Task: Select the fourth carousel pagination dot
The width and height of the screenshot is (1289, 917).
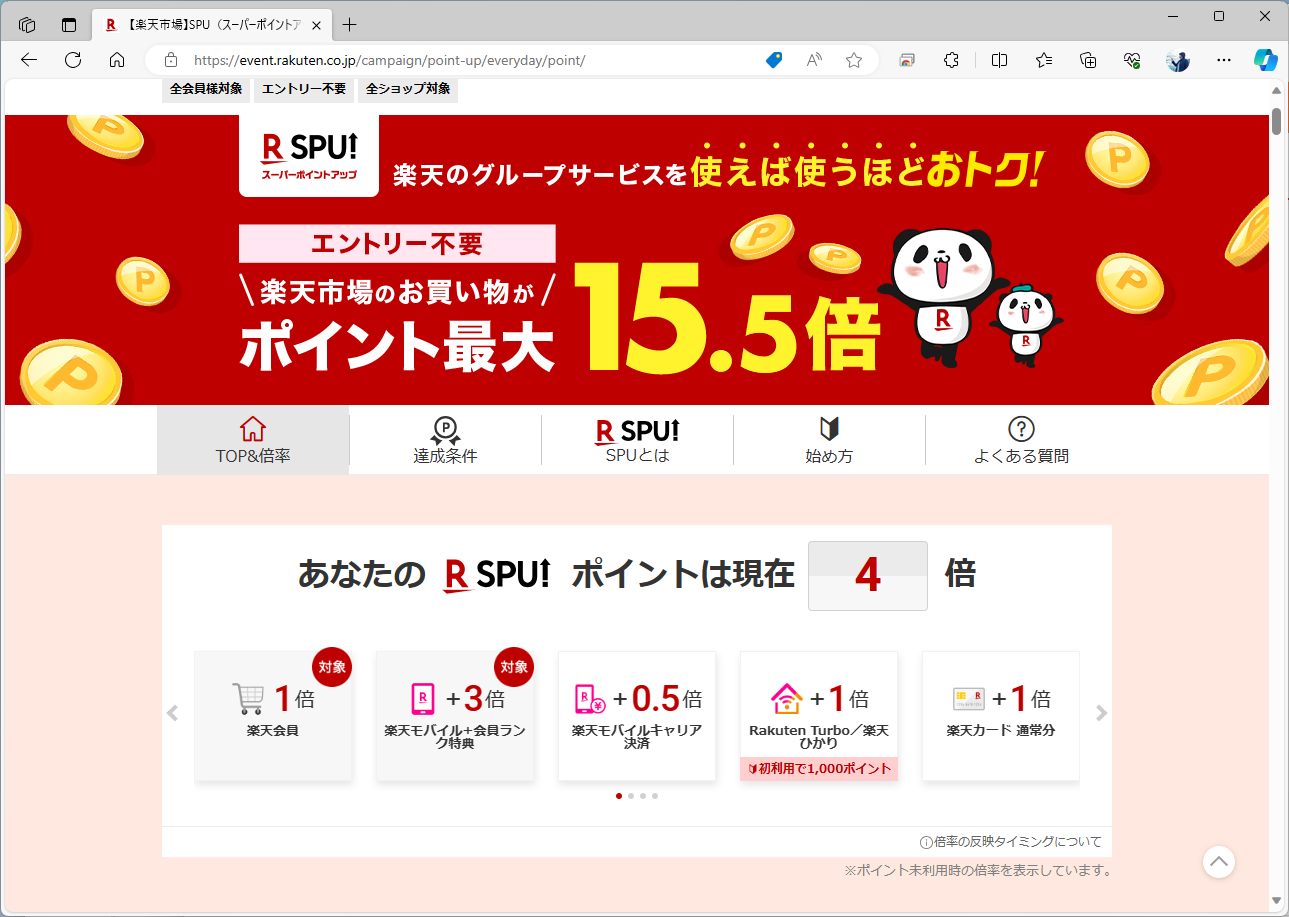Action: [655, 796]
